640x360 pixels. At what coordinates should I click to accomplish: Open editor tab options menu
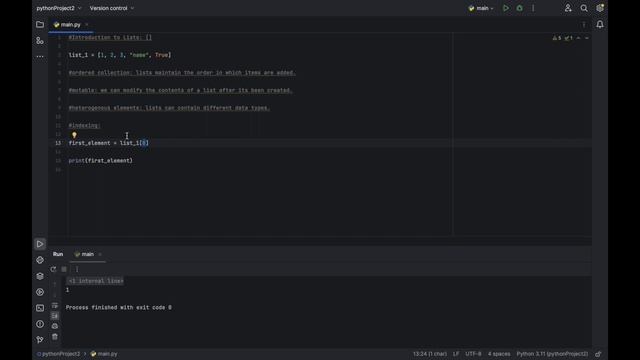coord(584,24)
